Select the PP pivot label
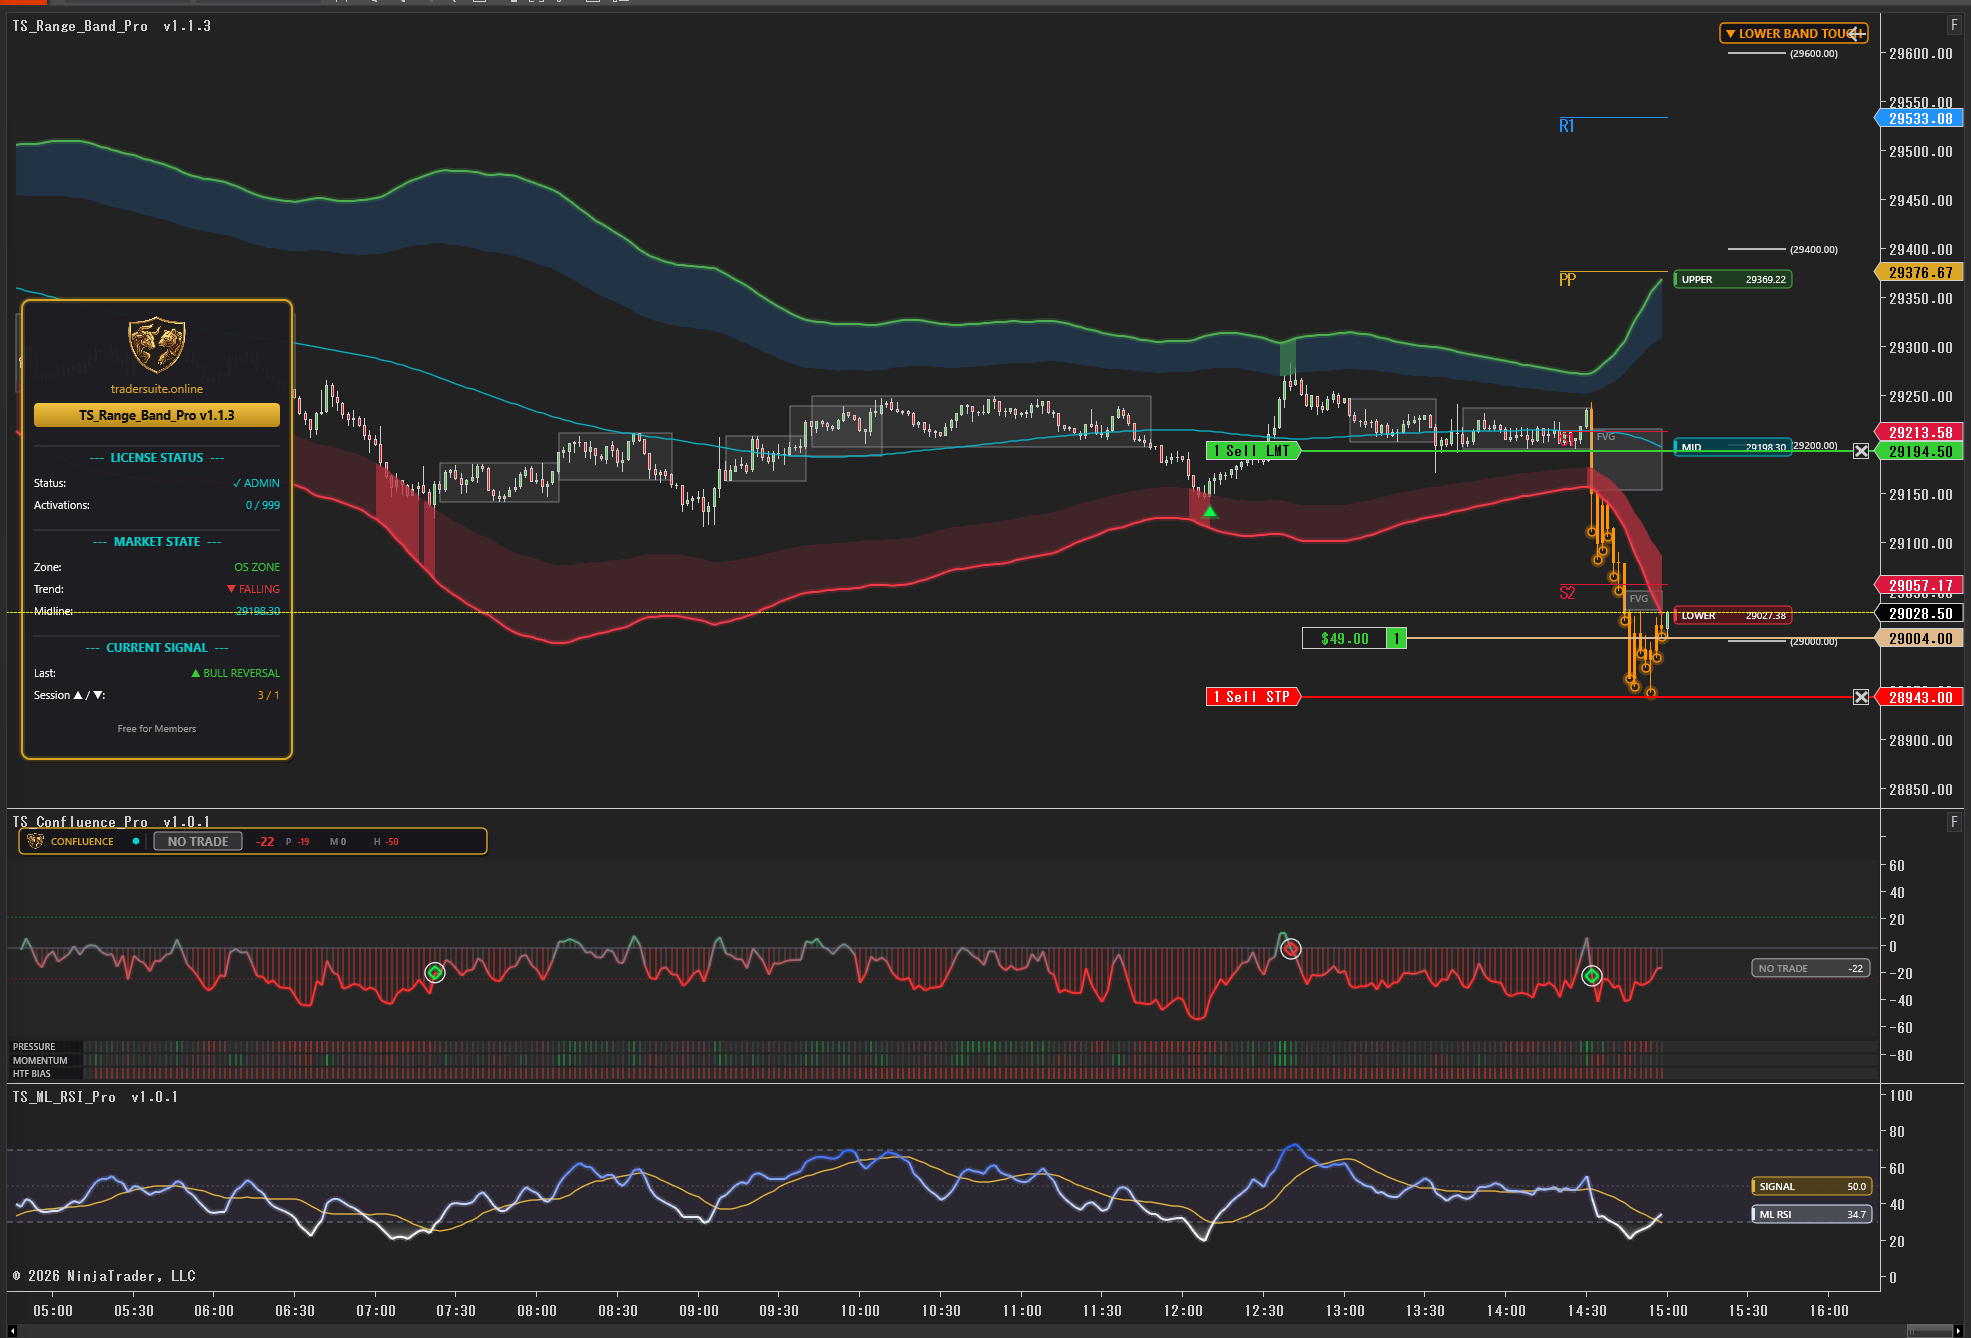This screenshot has width=1971, height=1338. [x=1567, y=280]
